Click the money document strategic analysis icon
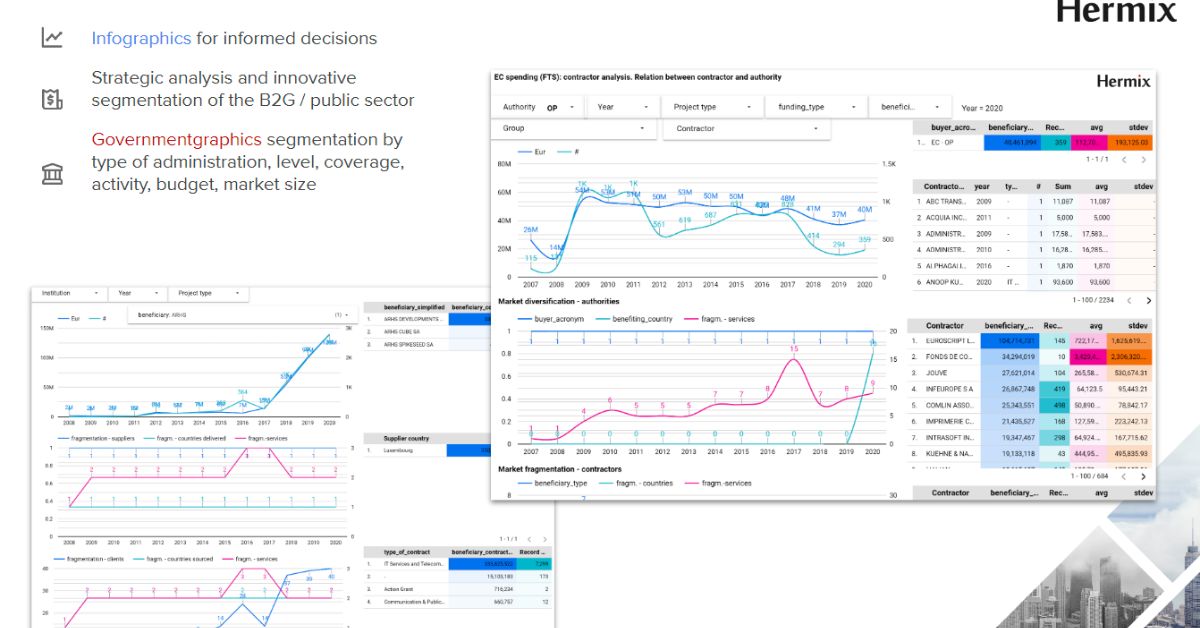 (52, 99)
